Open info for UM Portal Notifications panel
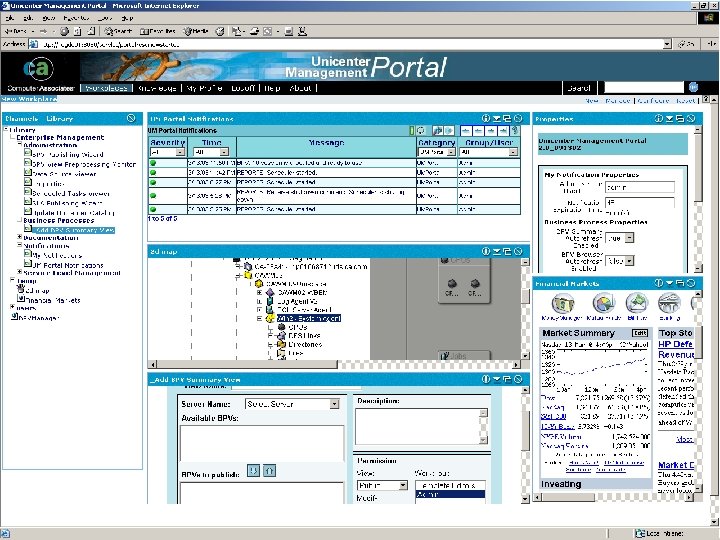This screenshot has height=540, width=720. 486,118
